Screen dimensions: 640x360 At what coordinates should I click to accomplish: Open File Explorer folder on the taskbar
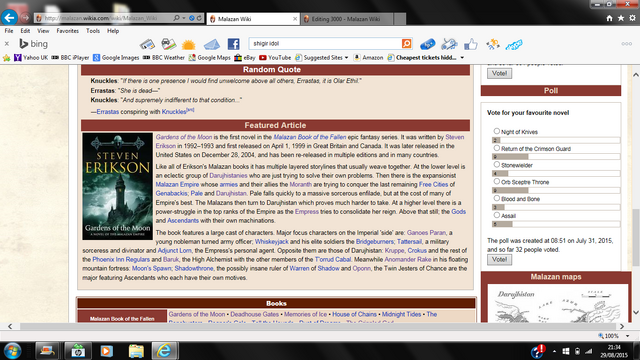(136, 351)
